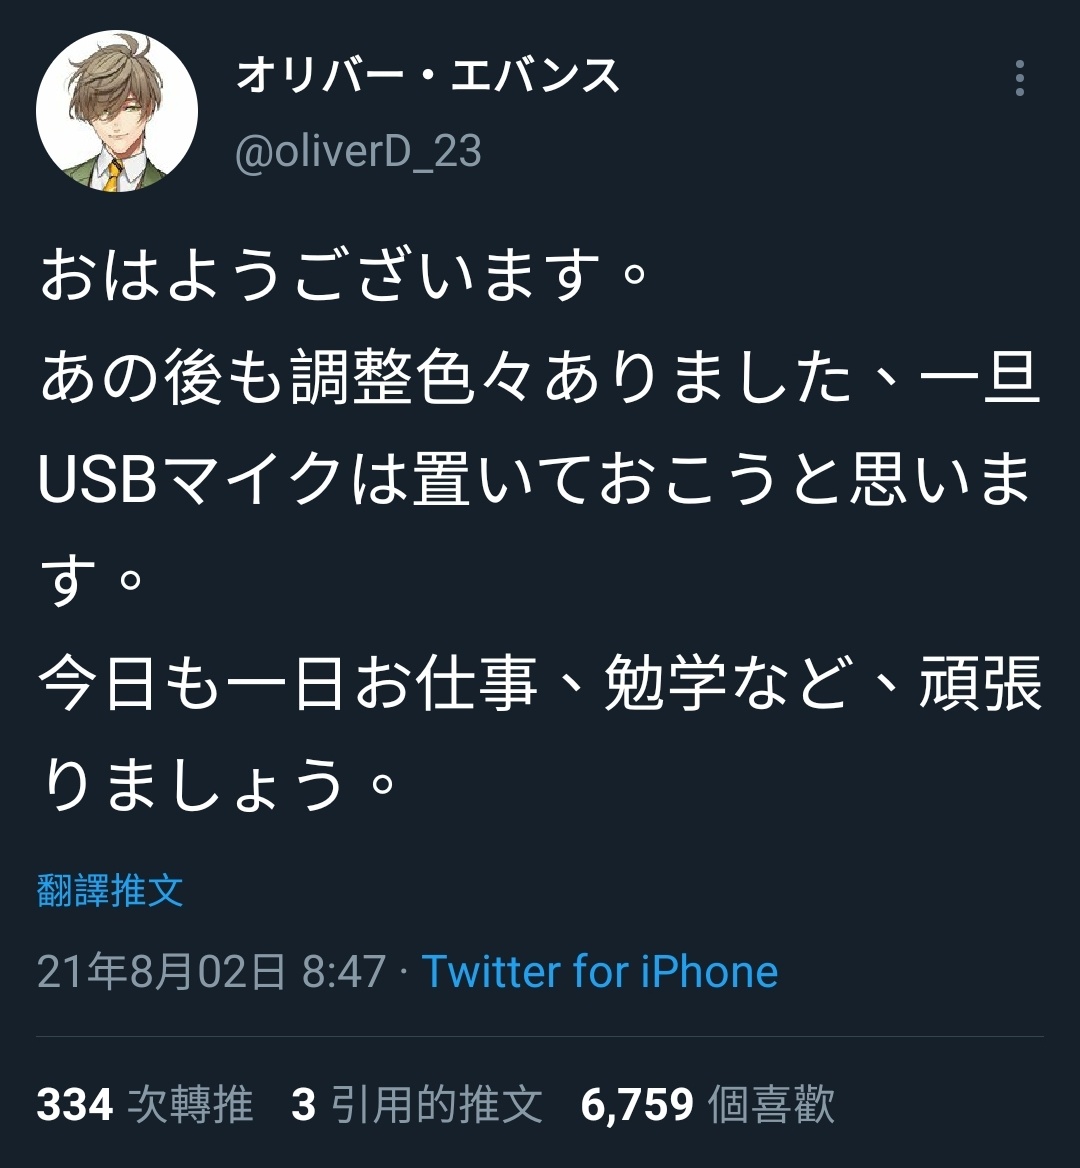Open profile via display name オリバー・エバンス
This screenshot has width=1080, height=1168.
click(428, 76)
